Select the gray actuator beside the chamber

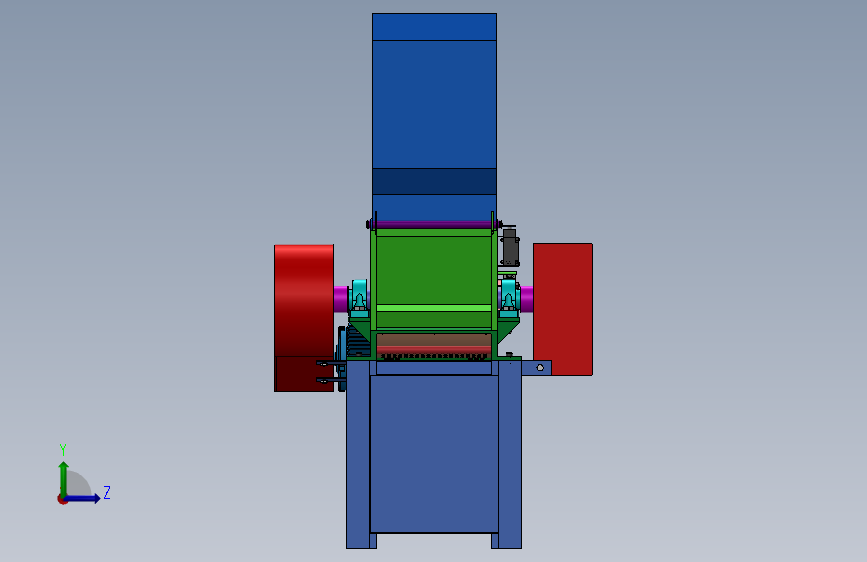pos(510,247)
